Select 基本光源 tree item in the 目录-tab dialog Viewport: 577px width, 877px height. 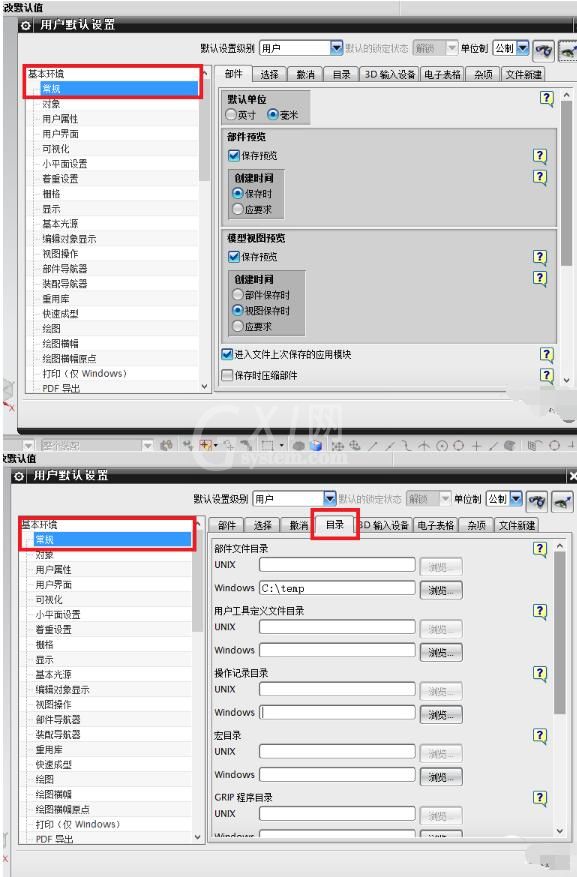pyautogui.click(x=54, y=675)
